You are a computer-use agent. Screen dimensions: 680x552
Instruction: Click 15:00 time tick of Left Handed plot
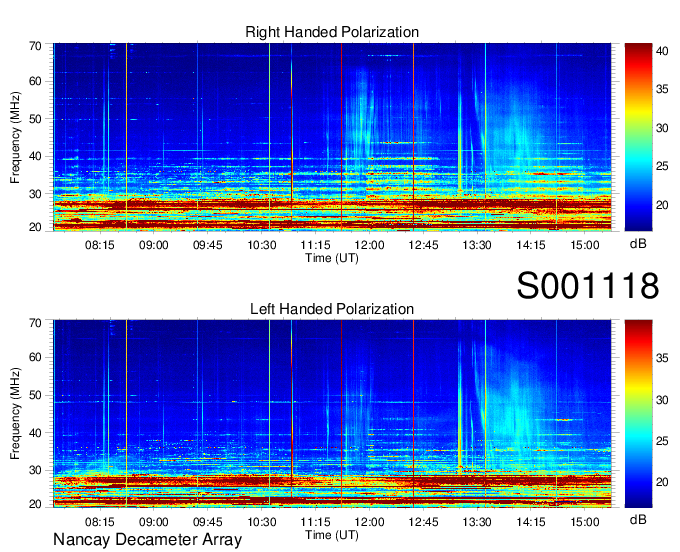[x=585, y=522]
